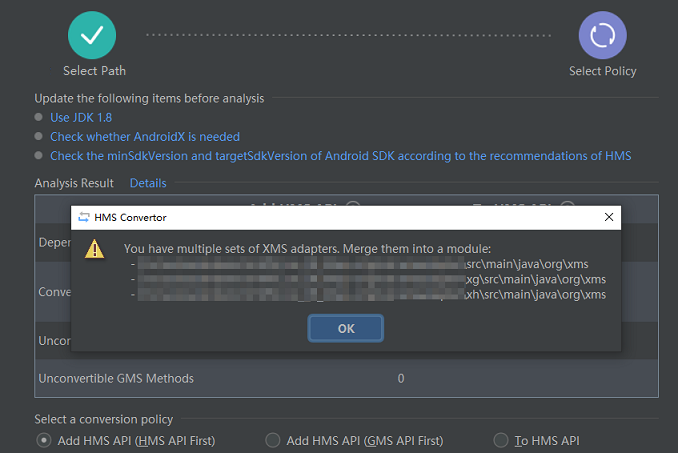Open minSdkVersion and targetSdkVersion check link
The height and width of the screenshot is (453, 678).
pos(341,156)
